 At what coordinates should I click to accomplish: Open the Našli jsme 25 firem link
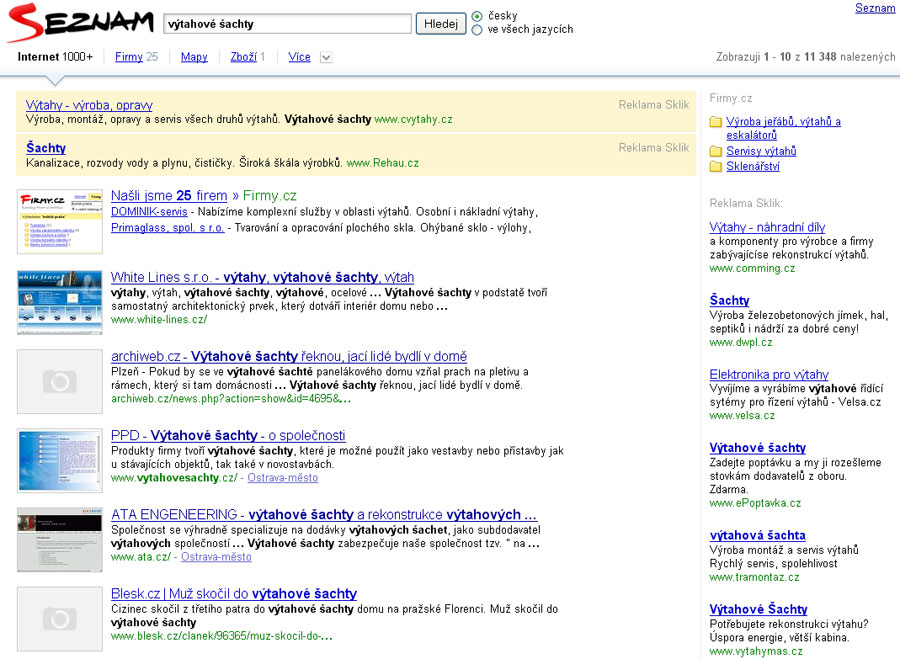[x=169, y=195]
